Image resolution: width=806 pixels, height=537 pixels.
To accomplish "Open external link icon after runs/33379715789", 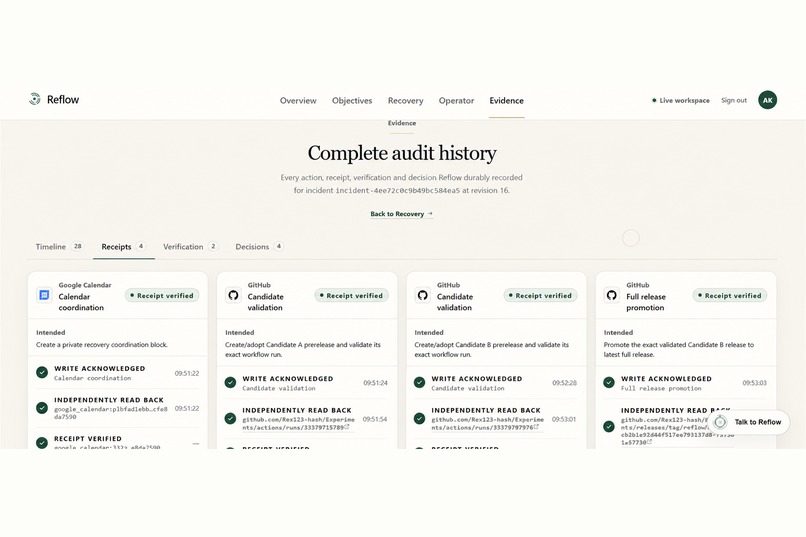I will coord(347,427).
